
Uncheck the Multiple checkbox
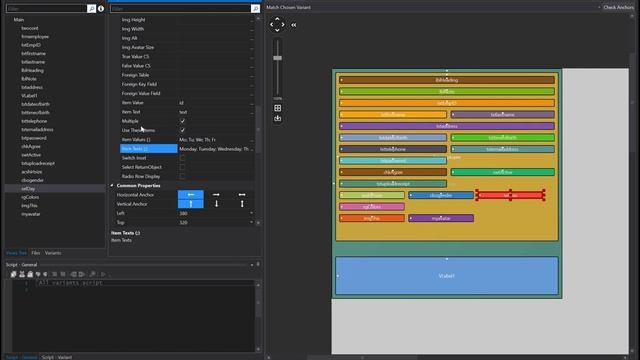[182, 121]
